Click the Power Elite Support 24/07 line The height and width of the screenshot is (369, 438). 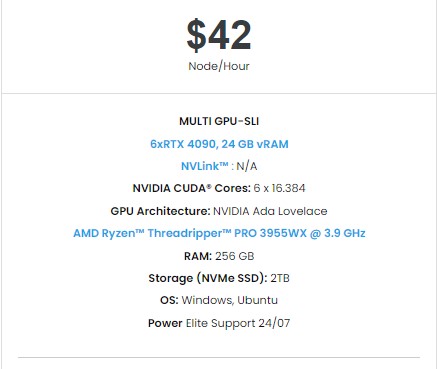219,323
